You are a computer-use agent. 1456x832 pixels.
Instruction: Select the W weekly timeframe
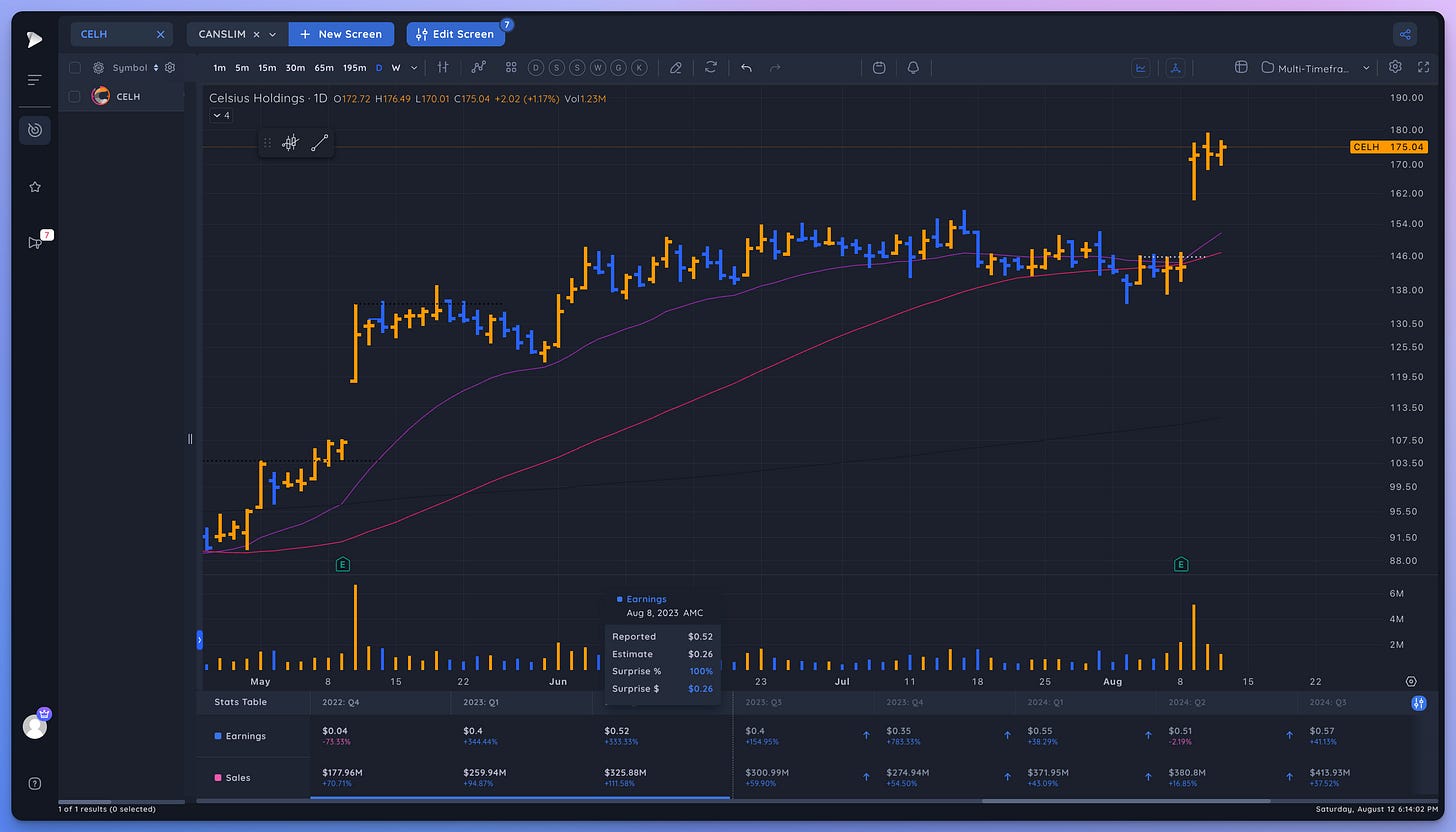(396, 68)
